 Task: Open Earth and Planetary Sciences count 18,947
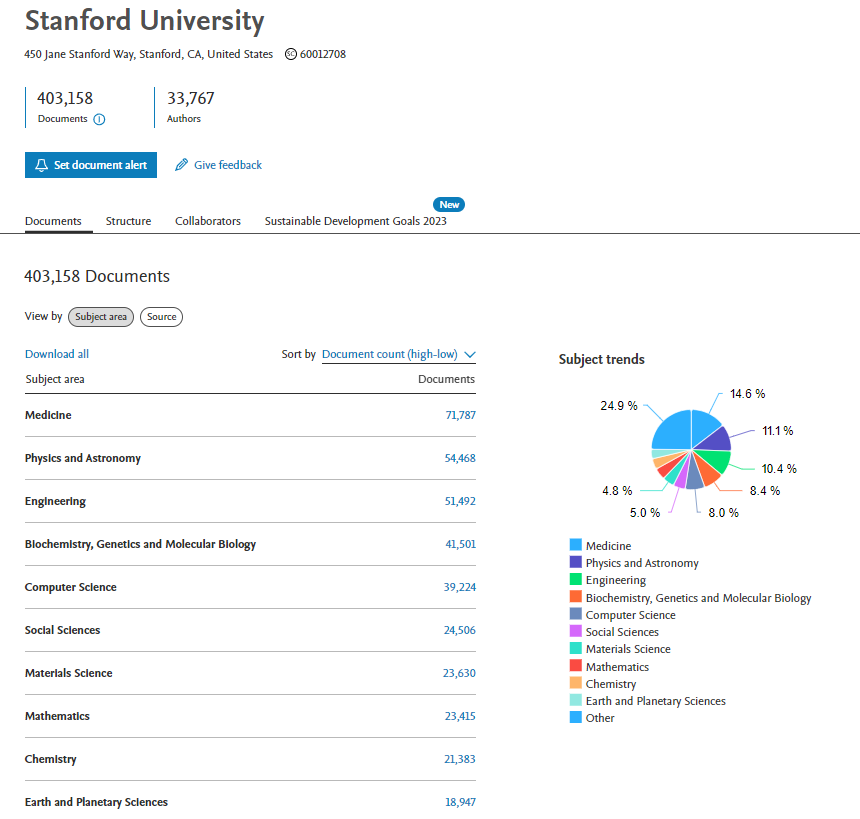[460, 802]
